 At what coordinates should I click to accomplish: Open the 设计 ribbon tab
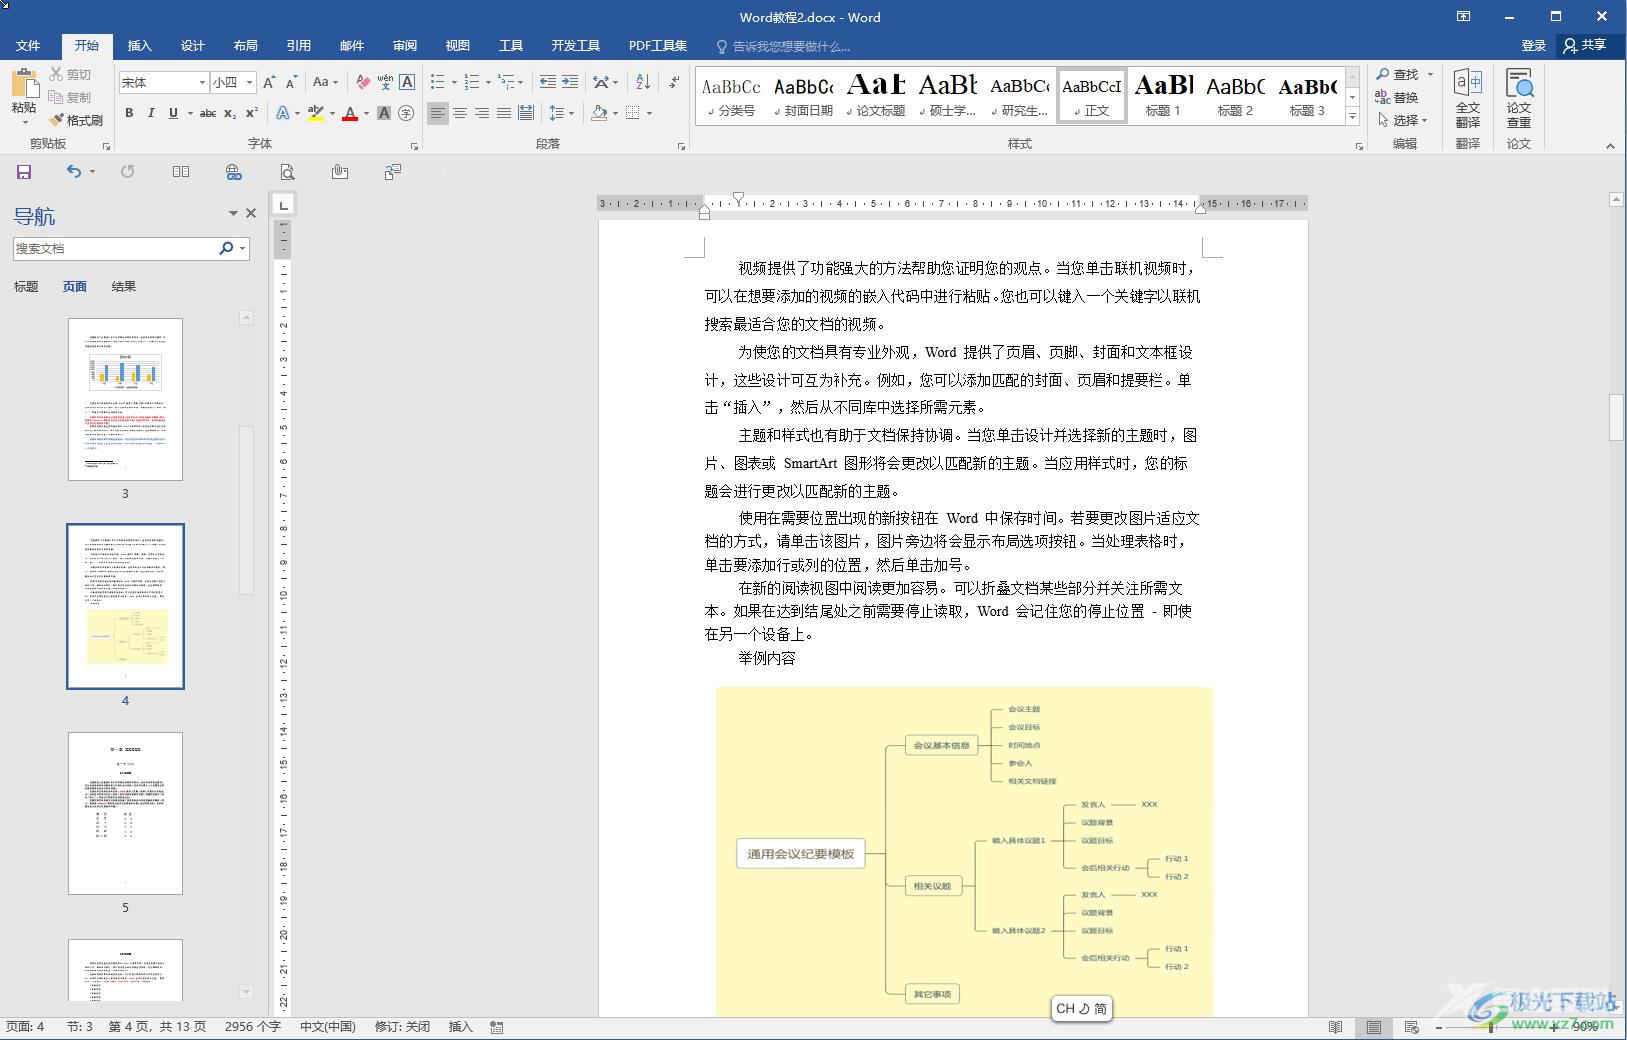pyautogui.click(x=192, y=46)
